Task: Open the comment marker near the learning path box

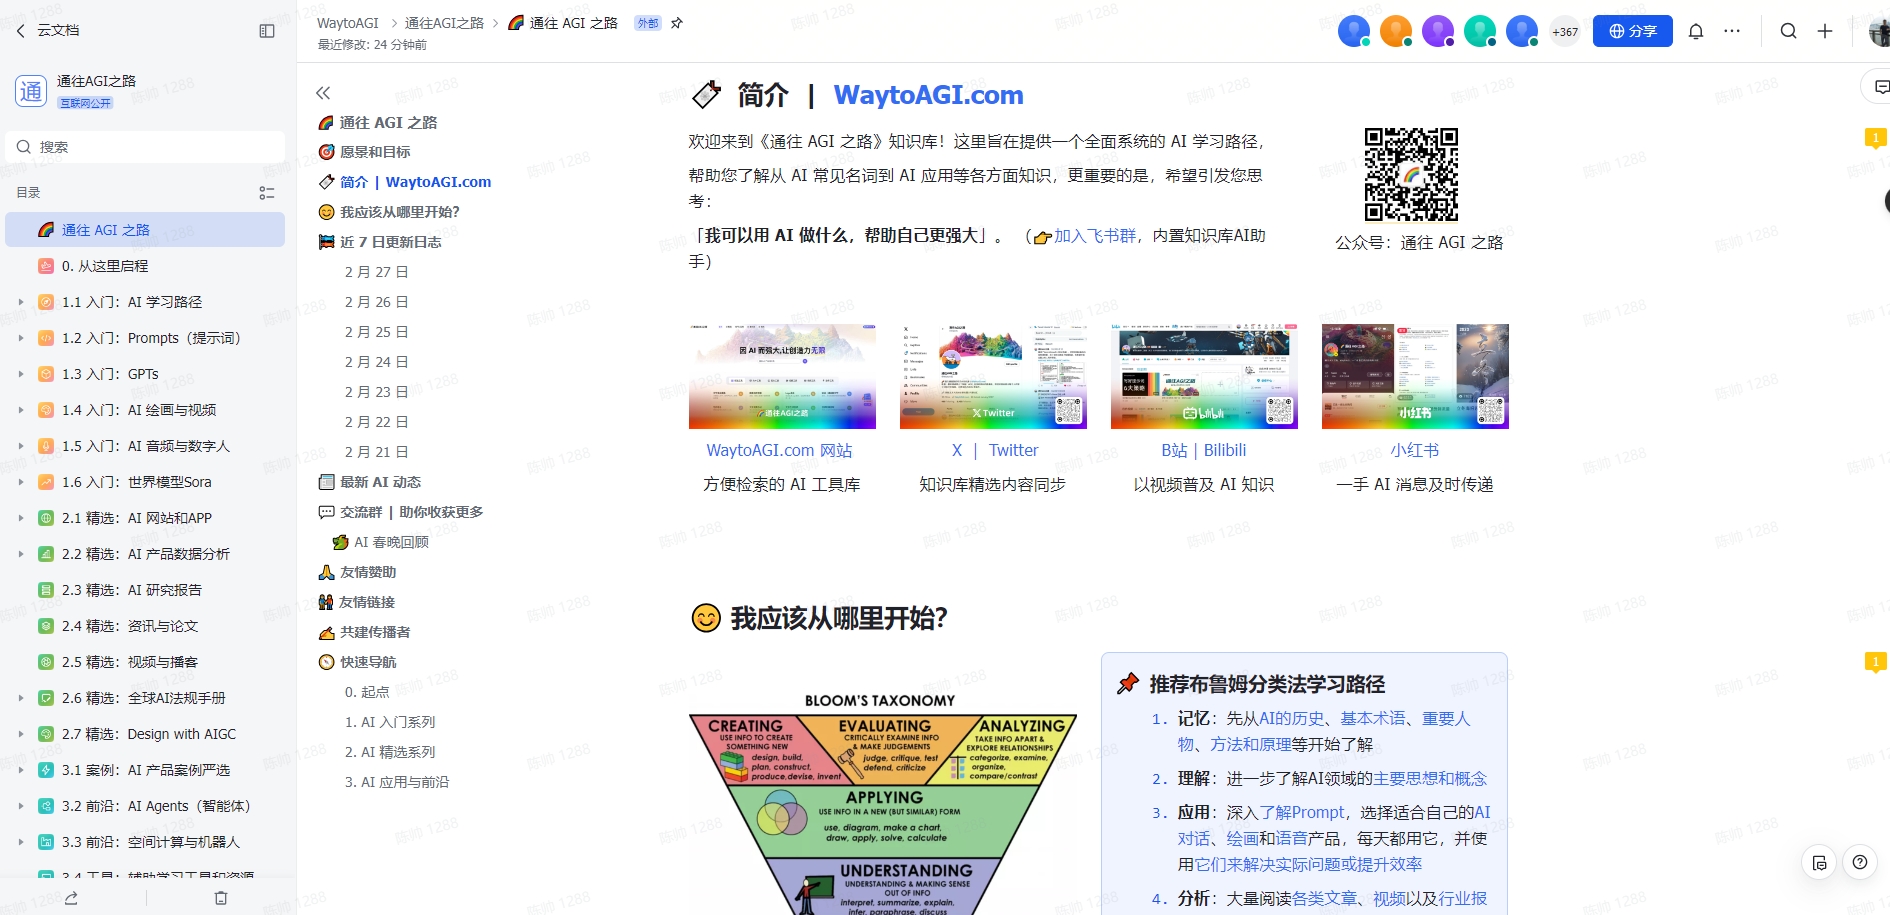Action: (x=1876, y=662)
